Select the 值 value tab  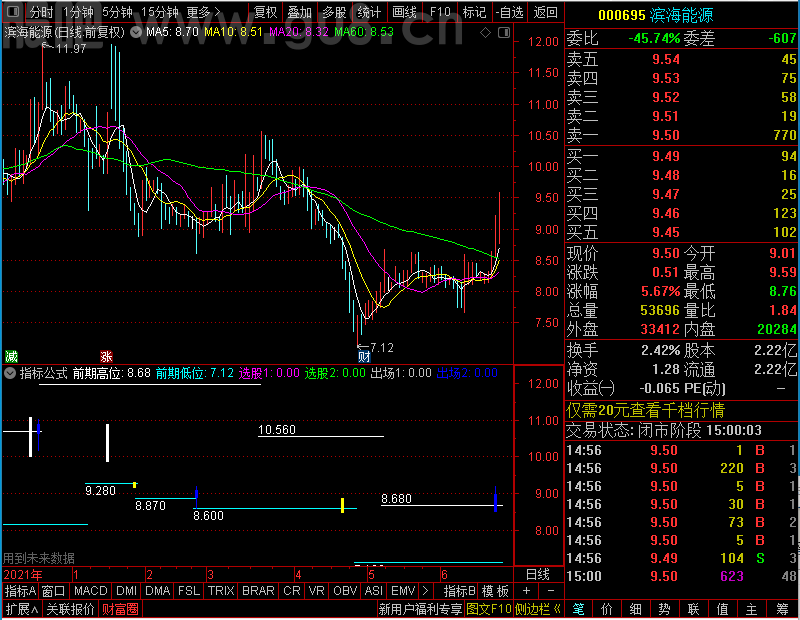[722, 609]
